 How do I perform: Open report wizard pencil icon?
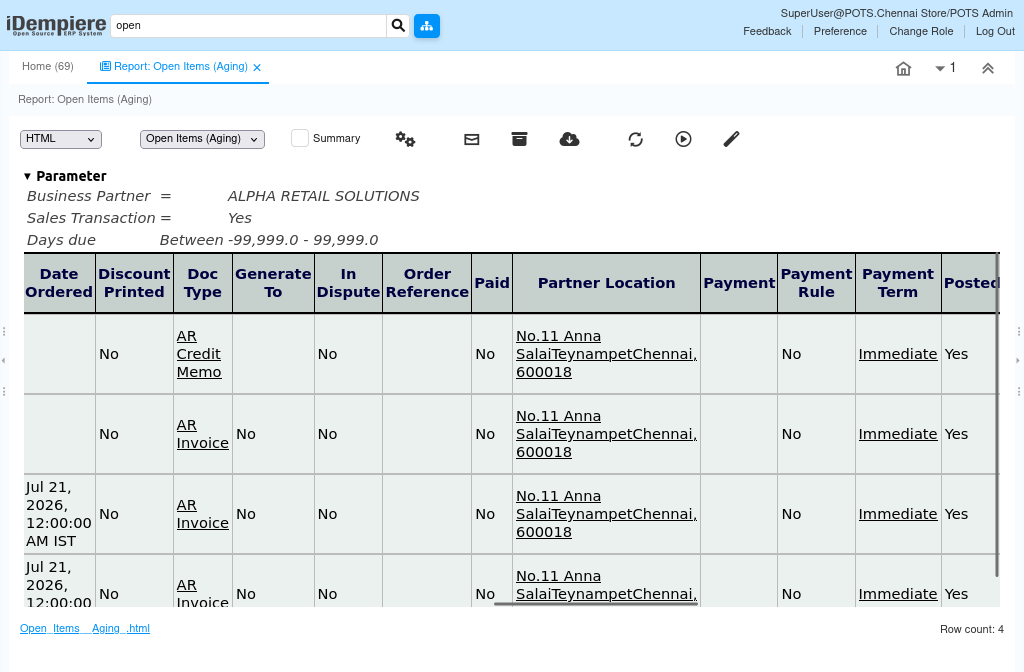(731, 139)
